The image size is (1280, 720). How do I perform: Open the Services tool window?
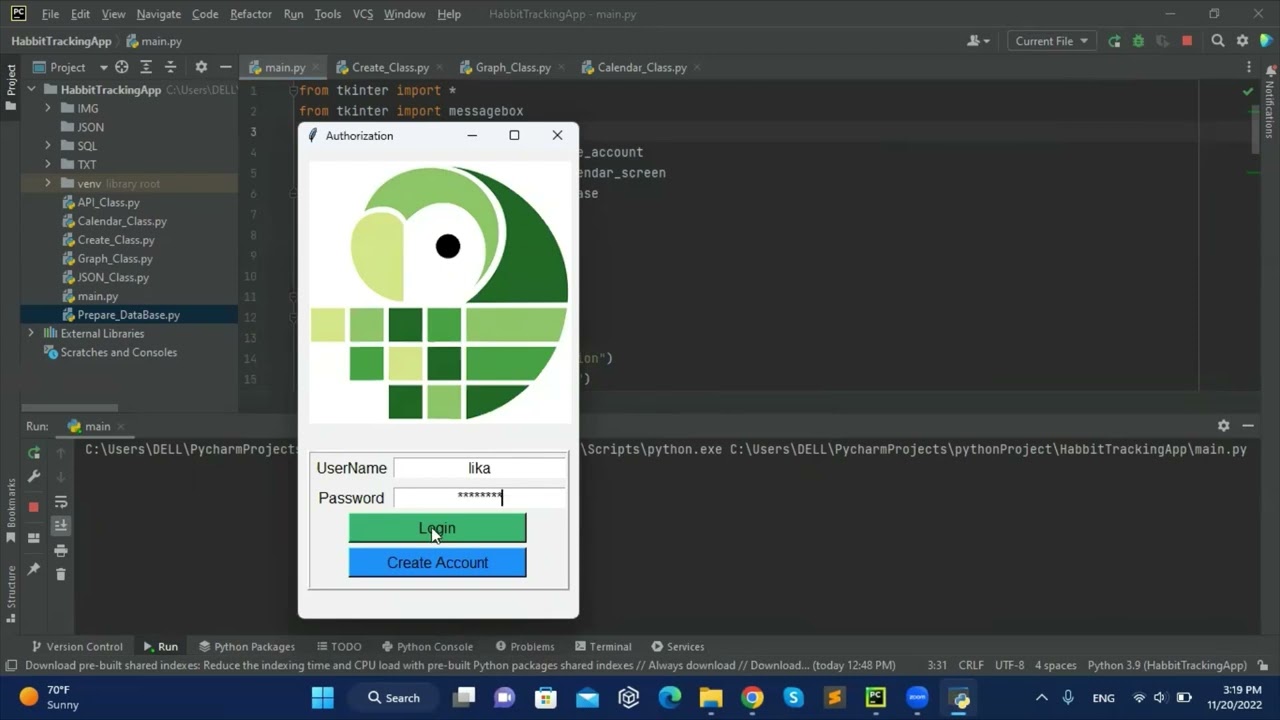coord(678,646)
